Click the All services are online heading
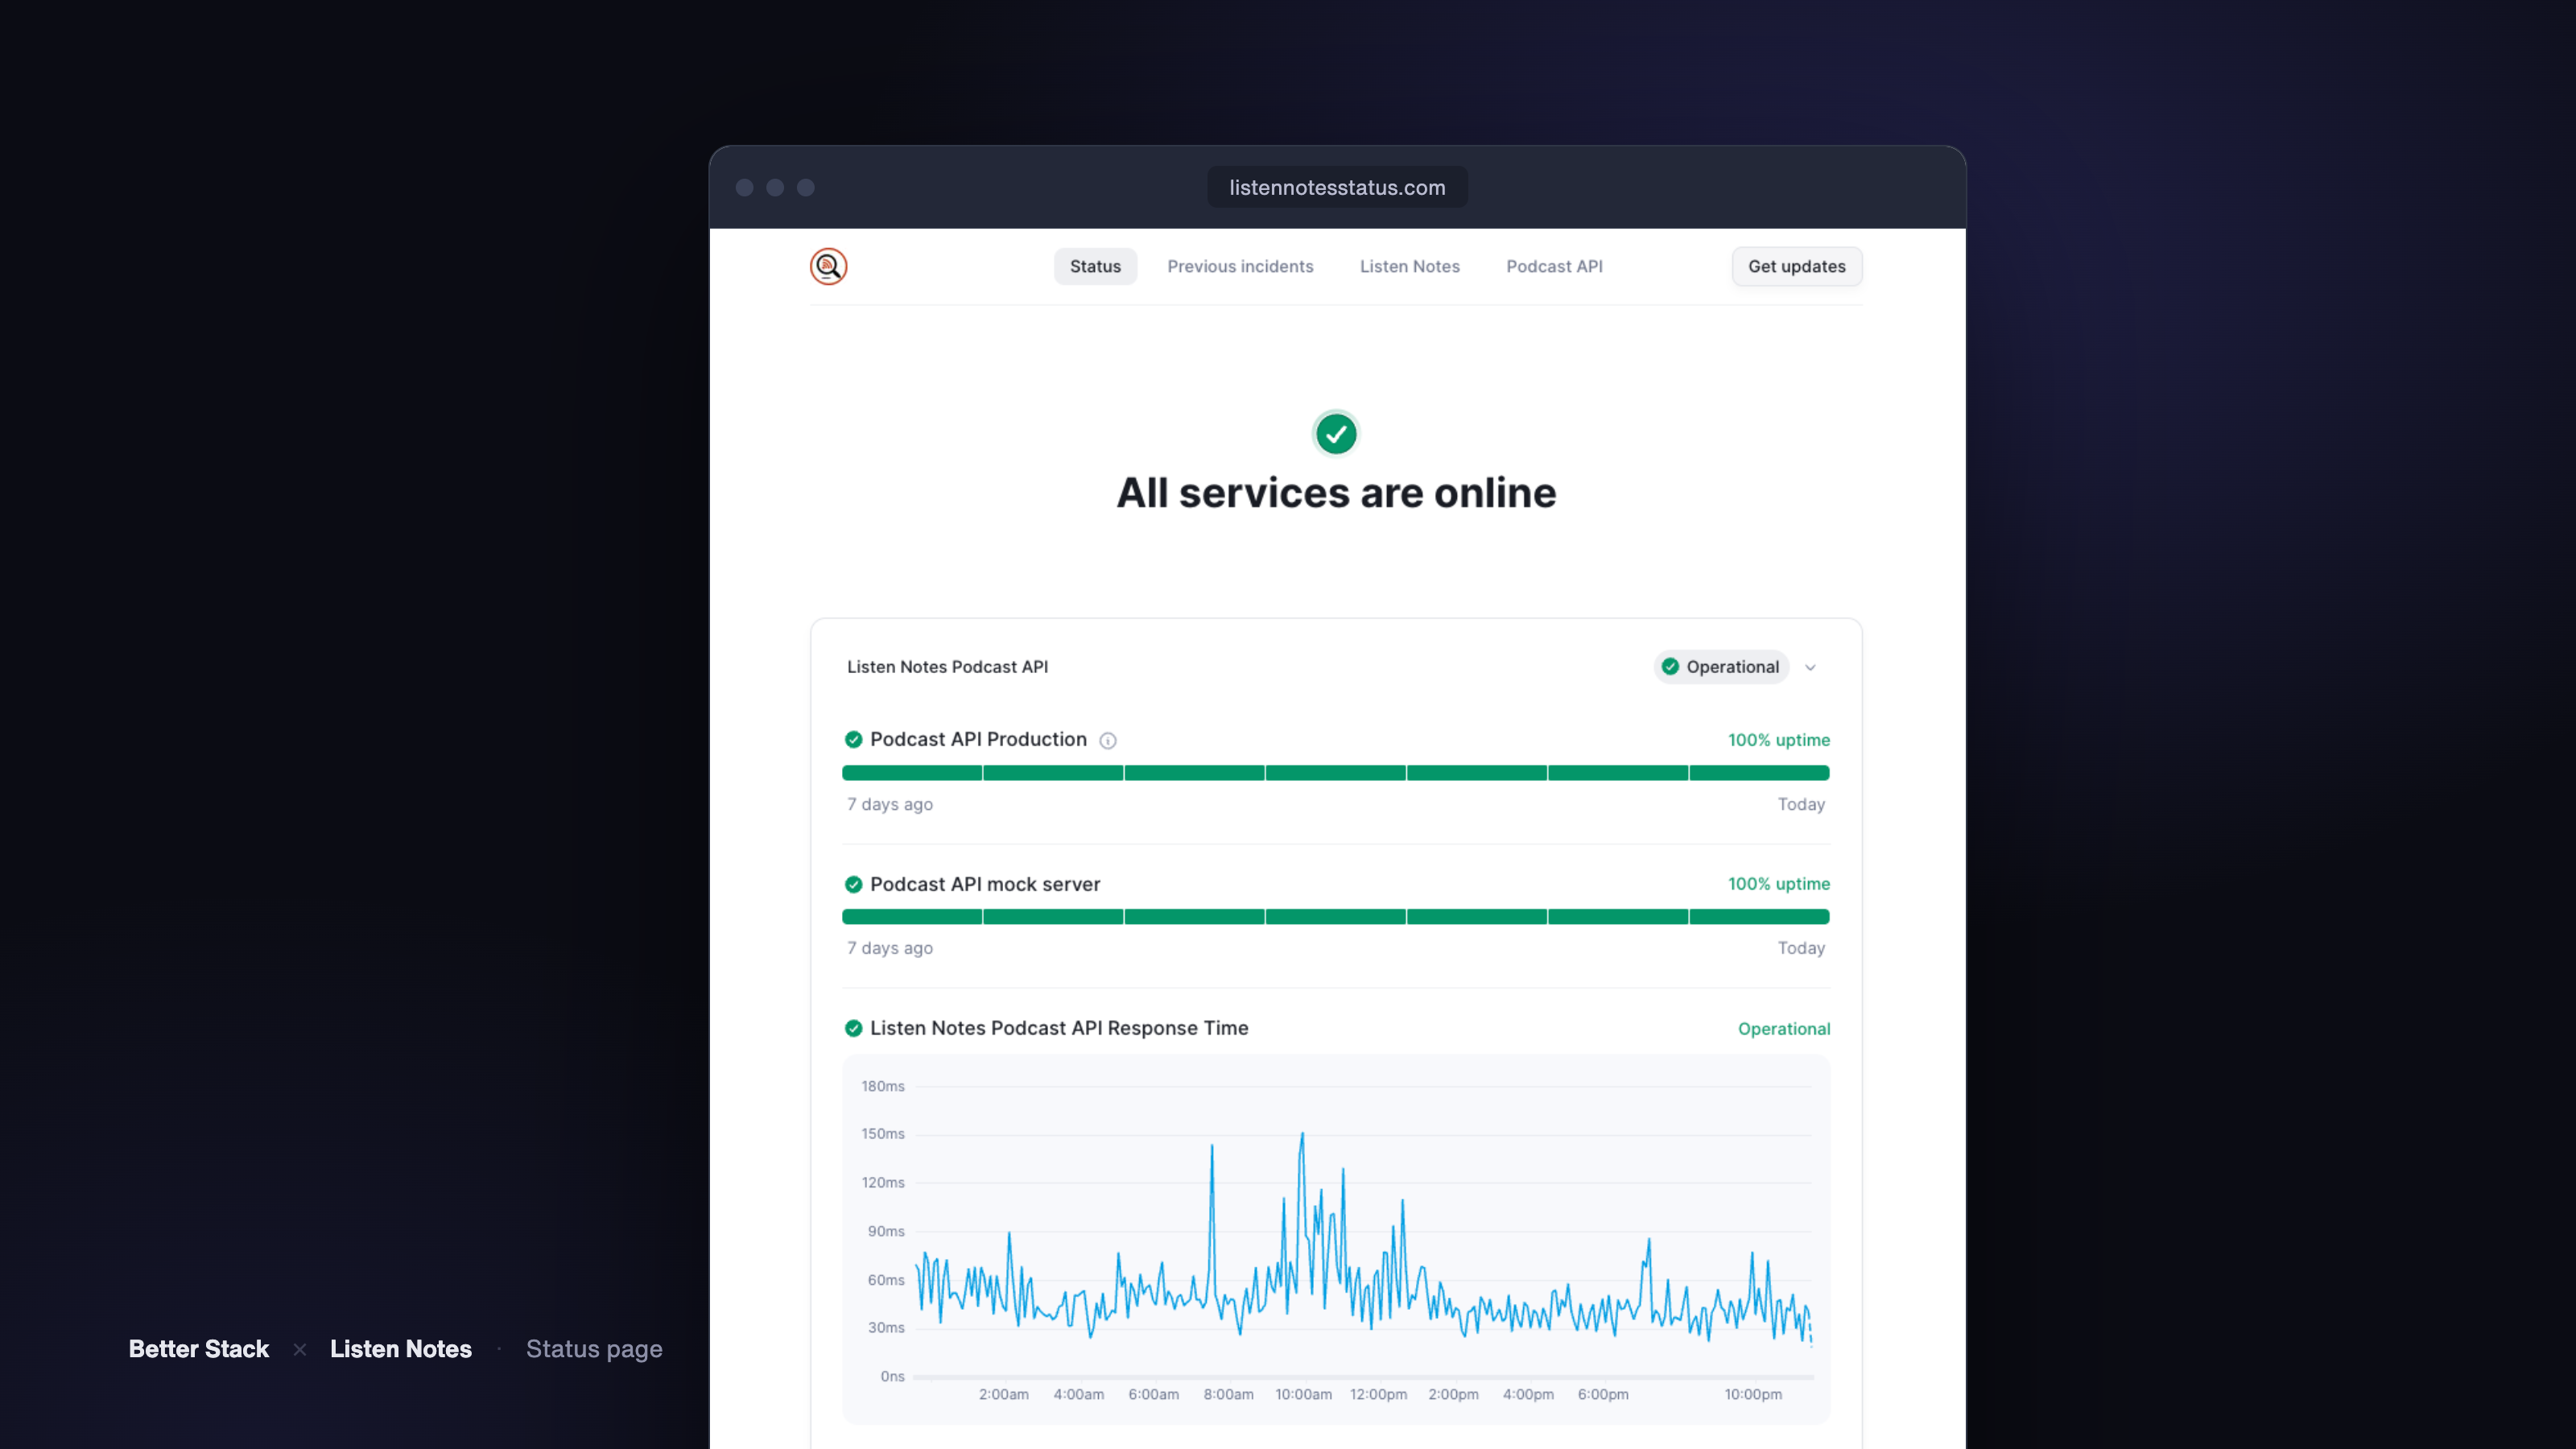 (x=1336, y=493)
